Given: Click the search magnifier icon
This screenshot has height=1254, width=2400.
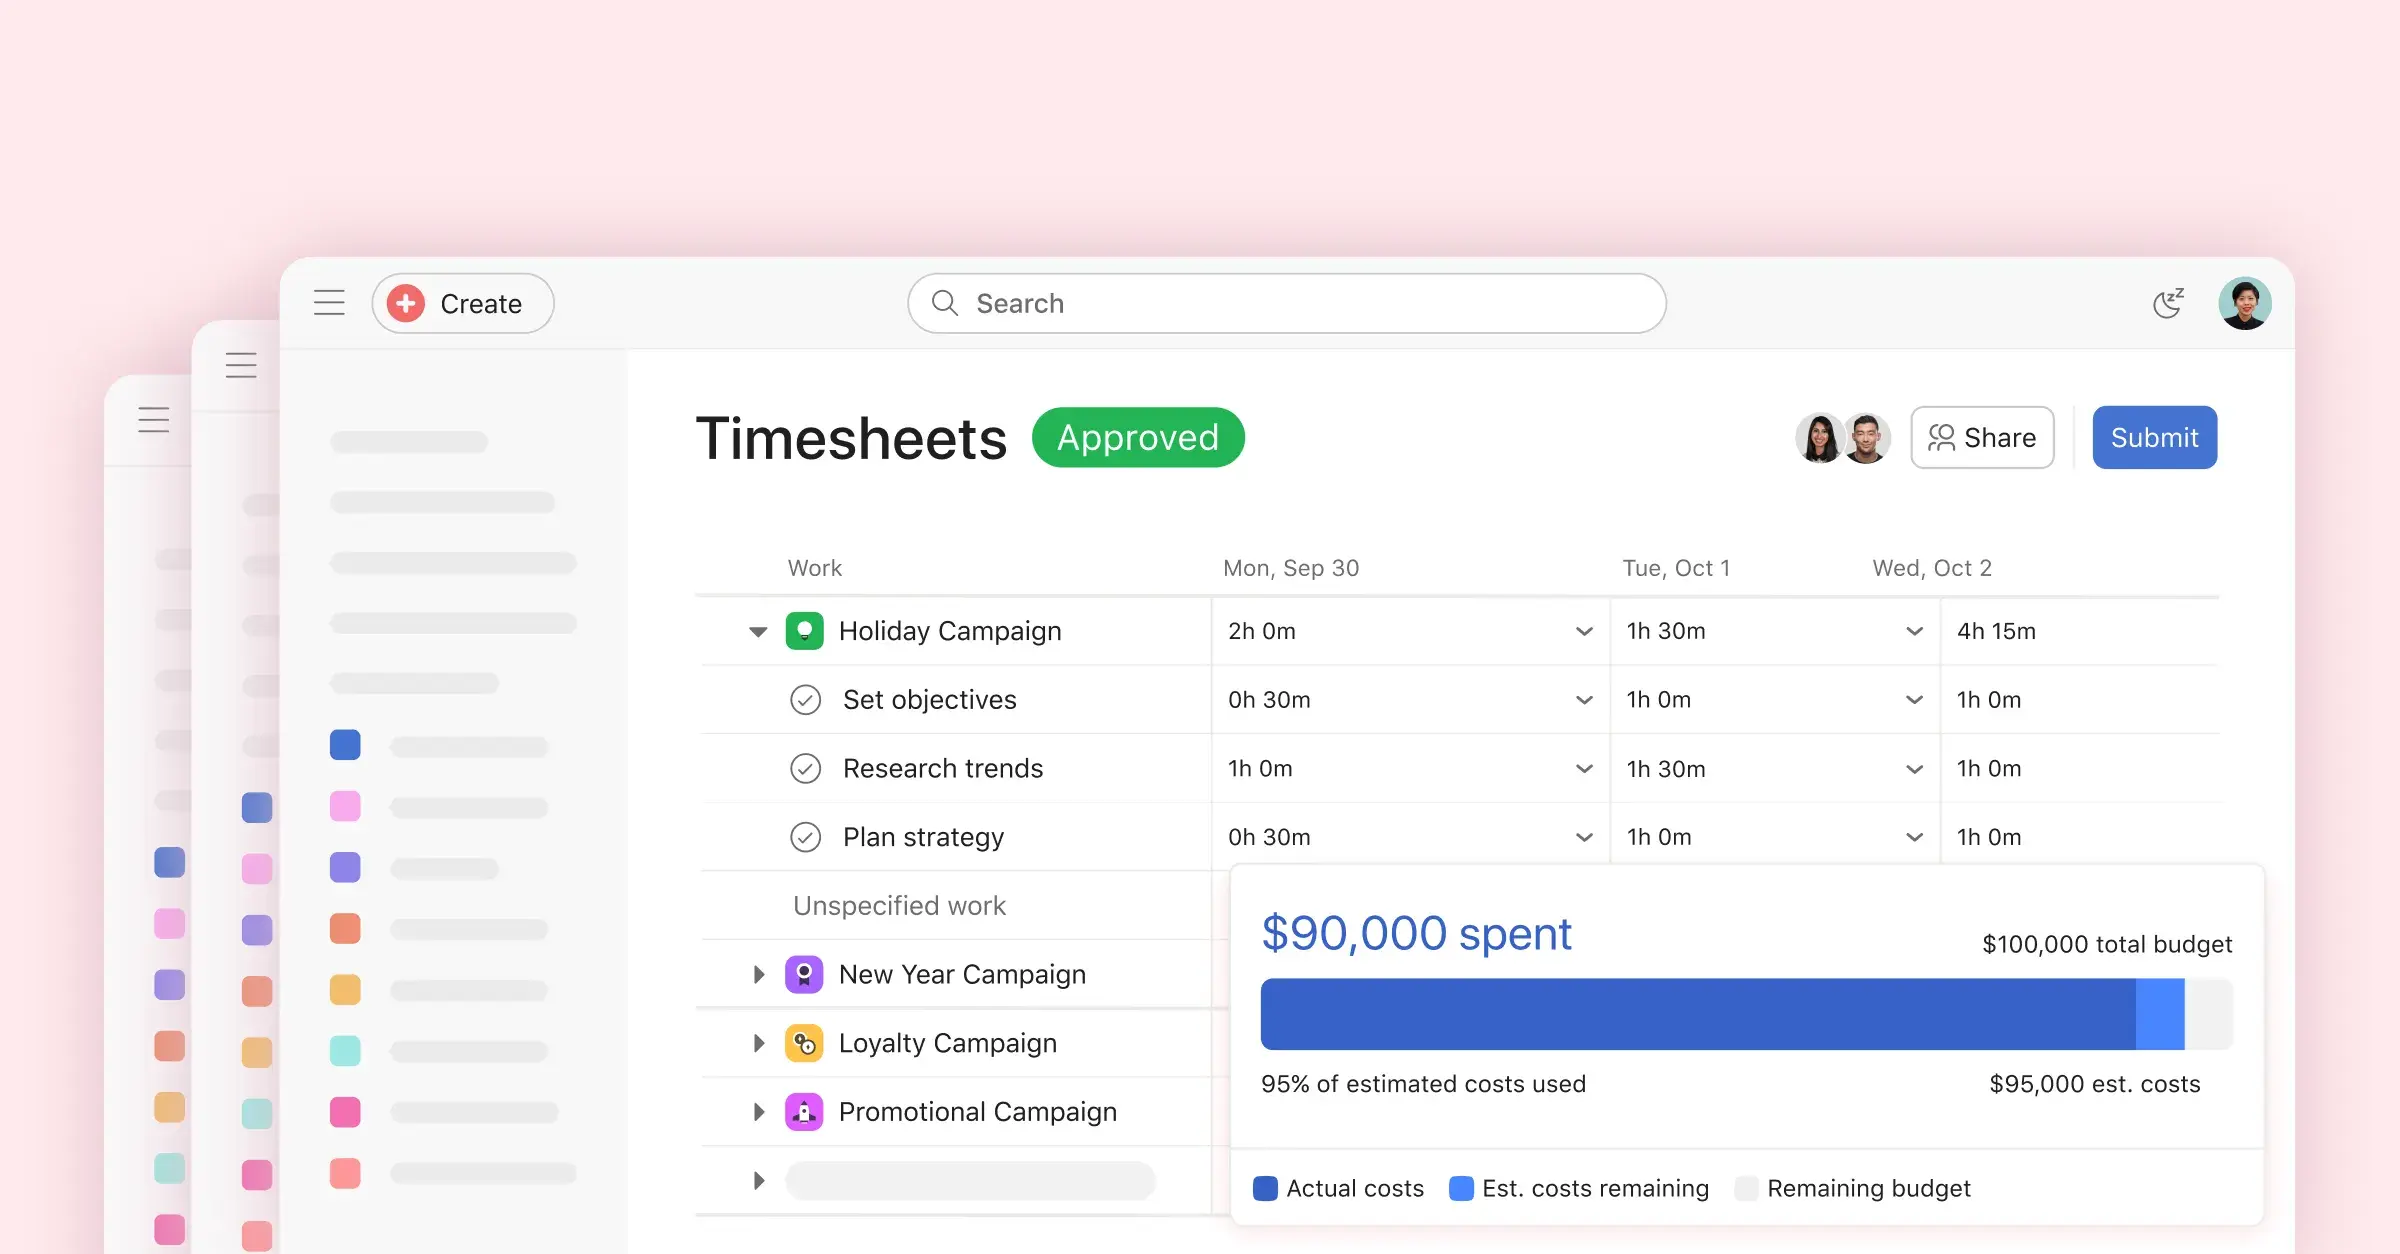Looking at the screenshot, I should [x=944, y=303].
